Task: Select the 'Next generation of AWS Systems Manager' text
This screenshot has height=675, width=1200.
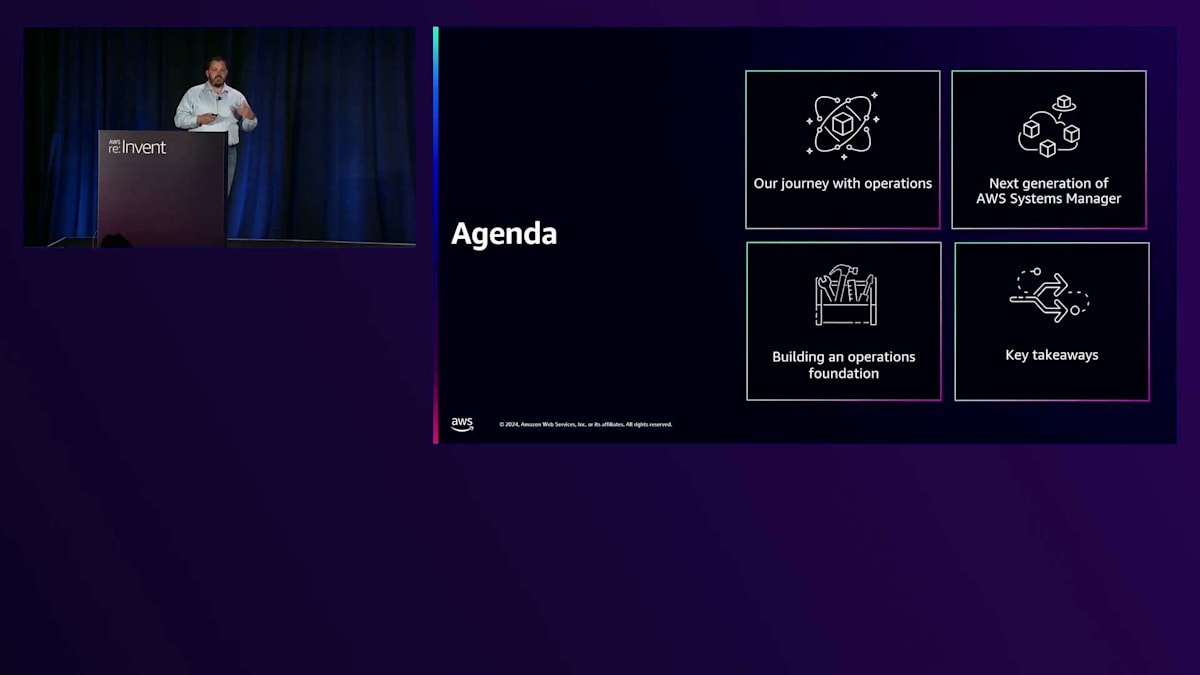Action: pos(1049,191)
